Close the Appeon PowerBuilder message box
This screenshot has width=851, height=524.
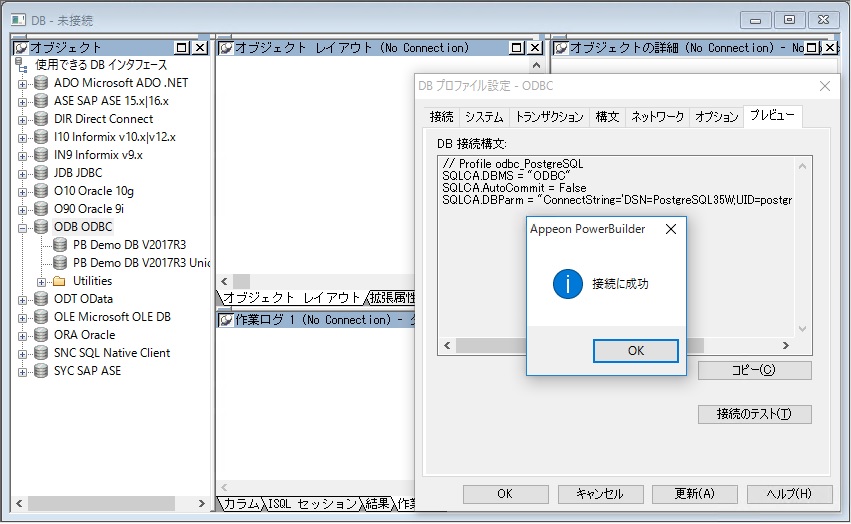671,229
